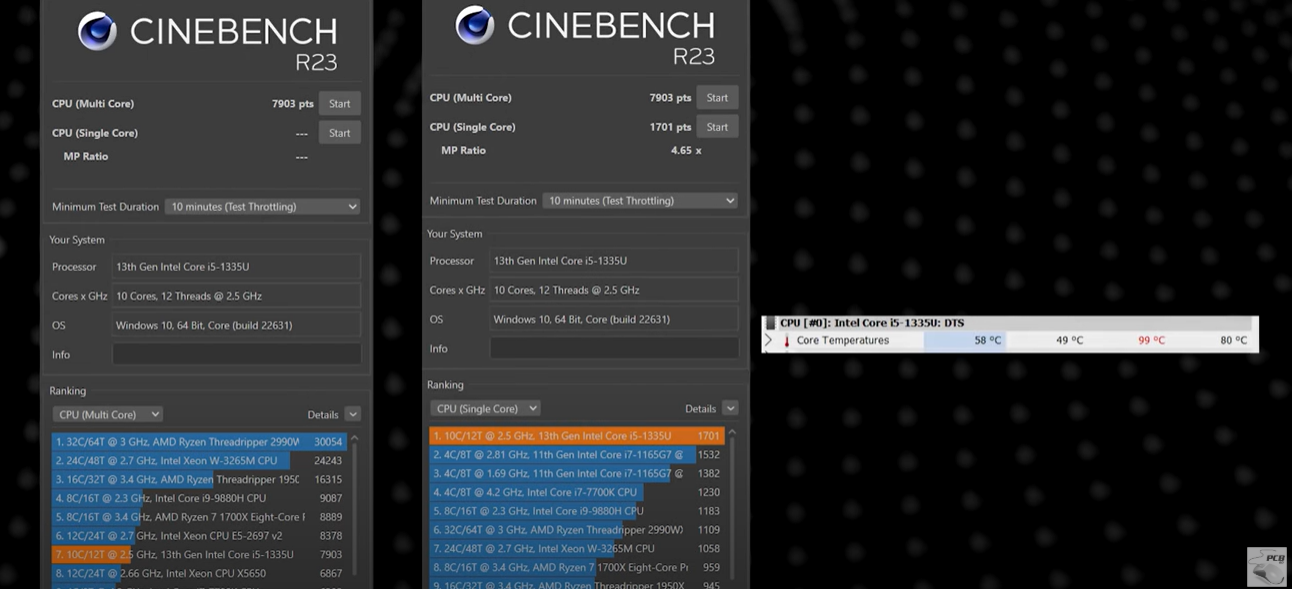Click the Cores x GHz field in left window

click(x=236, y=296)
